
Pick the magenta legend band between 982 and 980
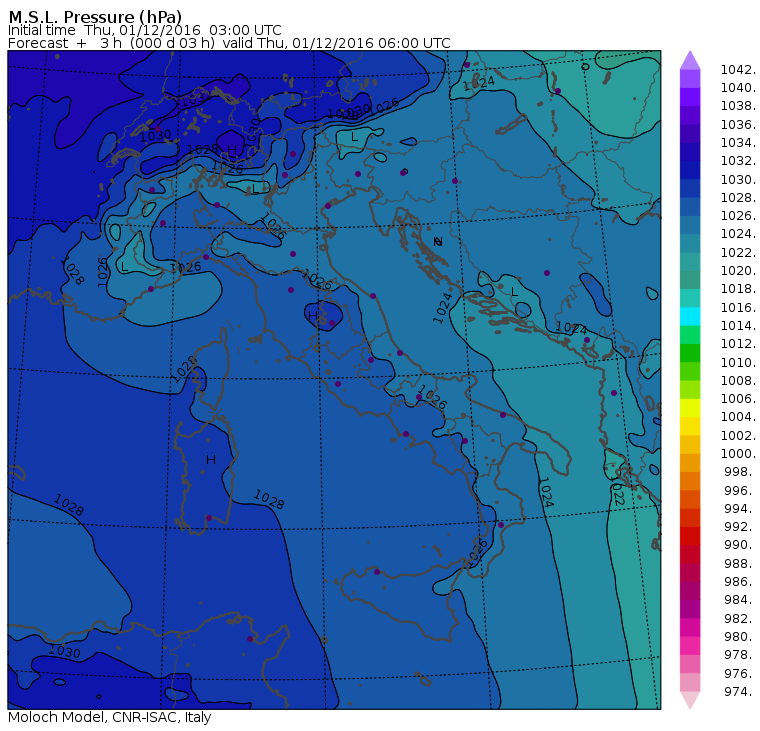tap(690, 627)
